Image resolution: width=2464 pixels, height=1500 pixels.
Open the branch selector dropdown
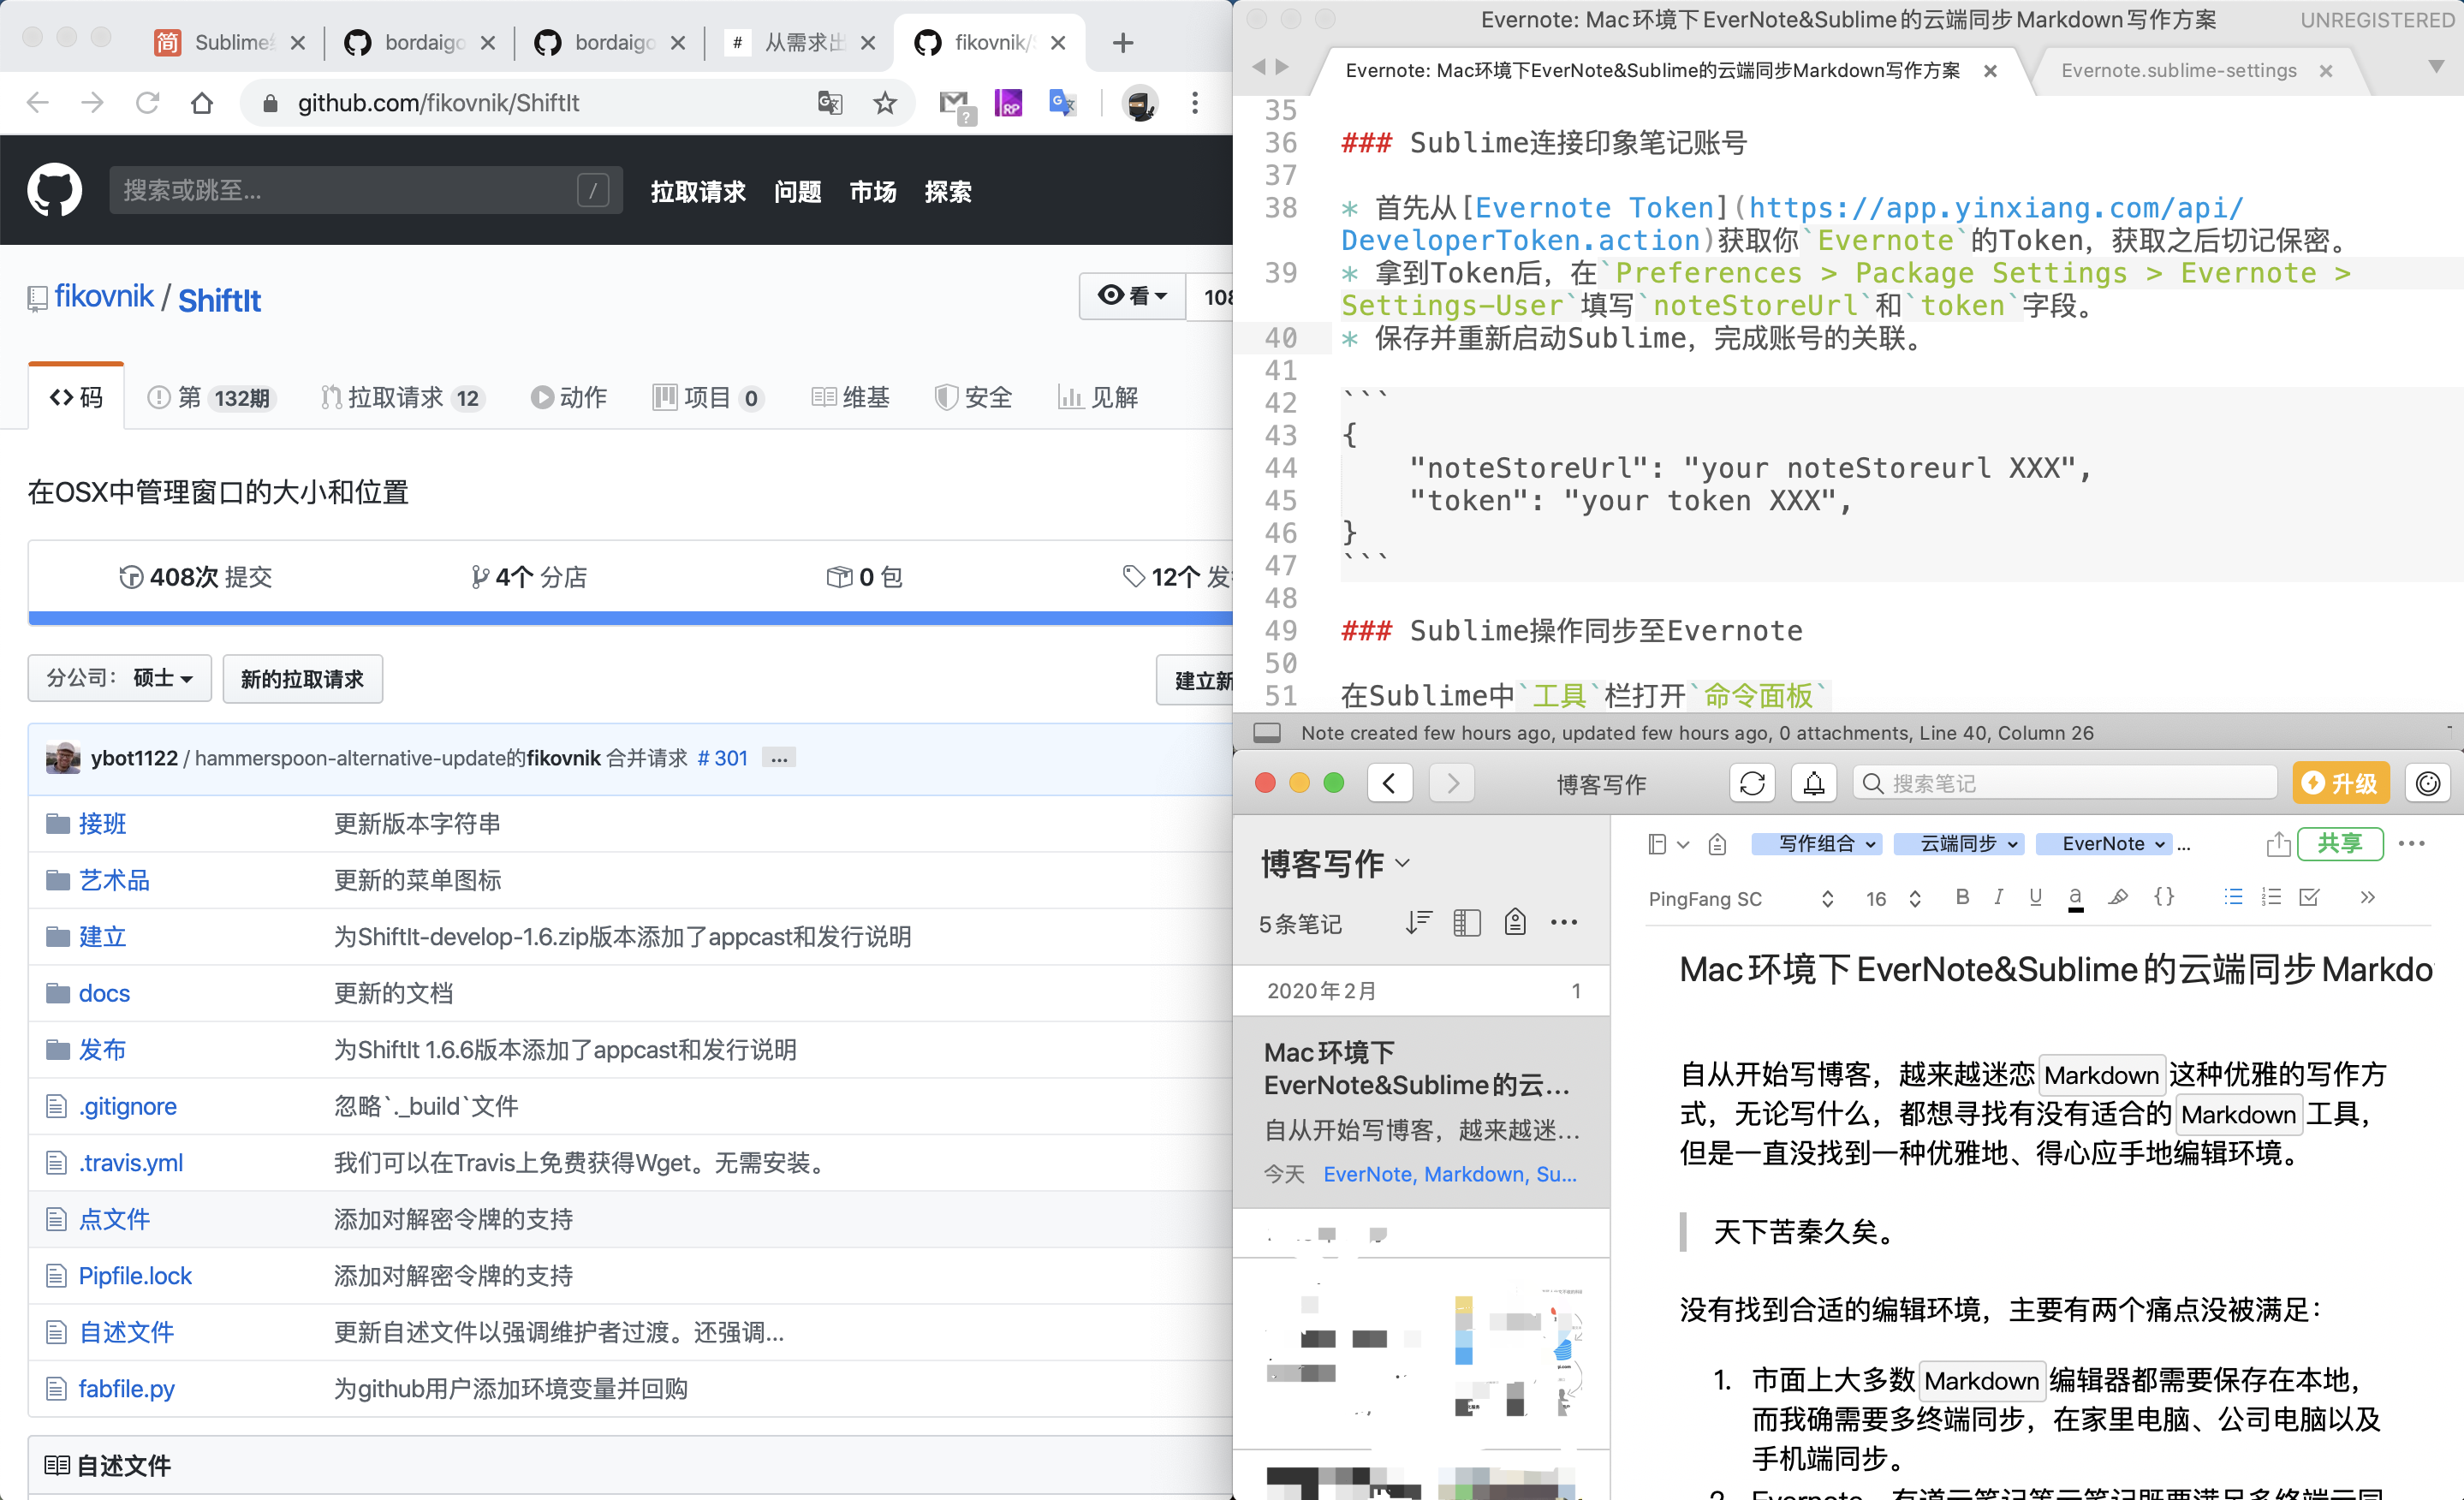[119, 678]
